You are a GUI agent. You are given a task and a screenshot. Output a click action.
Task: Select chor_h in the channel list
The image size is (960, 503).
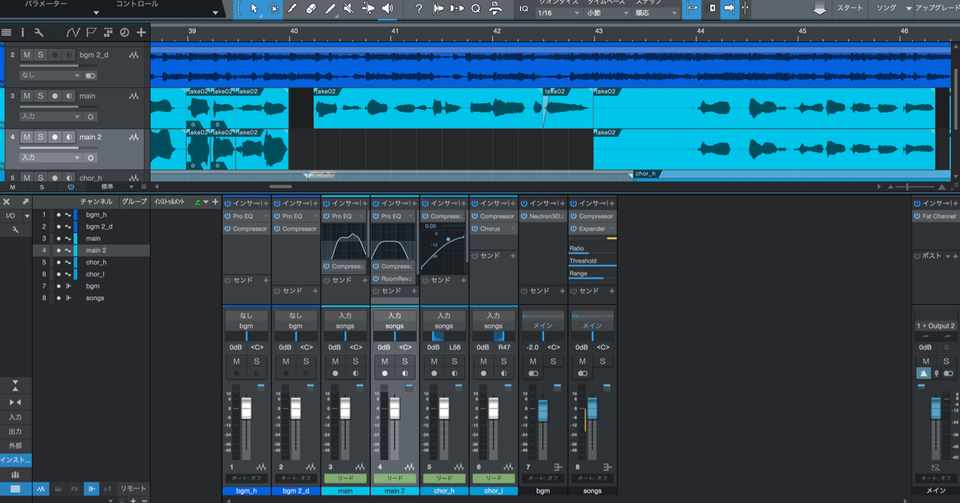[96, 262]
